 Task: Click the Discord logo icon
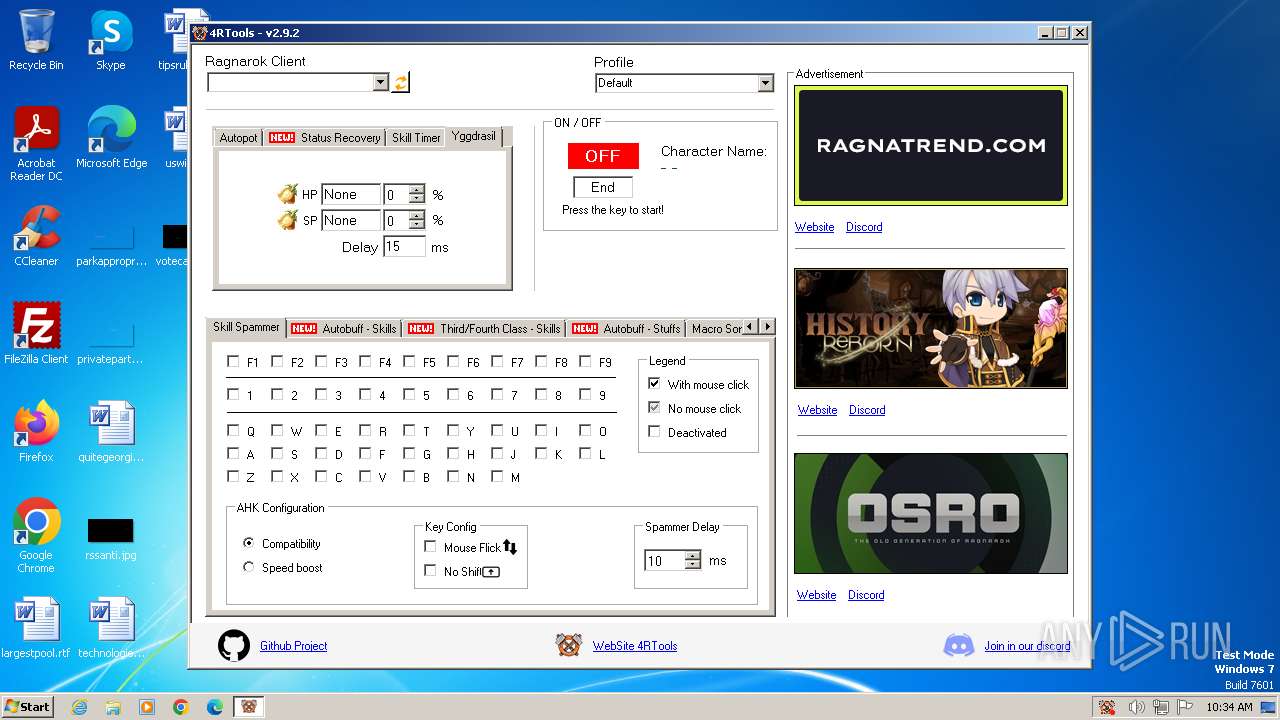[958, 646]
